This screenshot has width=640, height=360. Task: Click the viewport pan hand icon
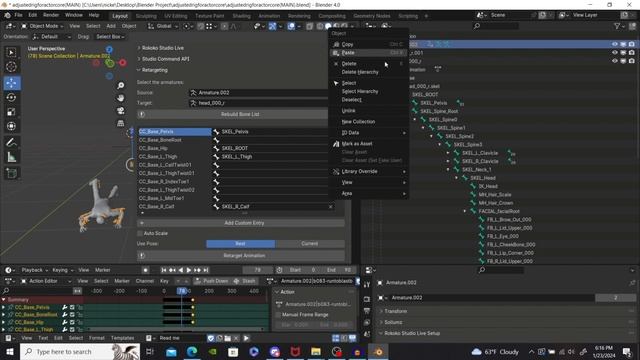[121, 98]
